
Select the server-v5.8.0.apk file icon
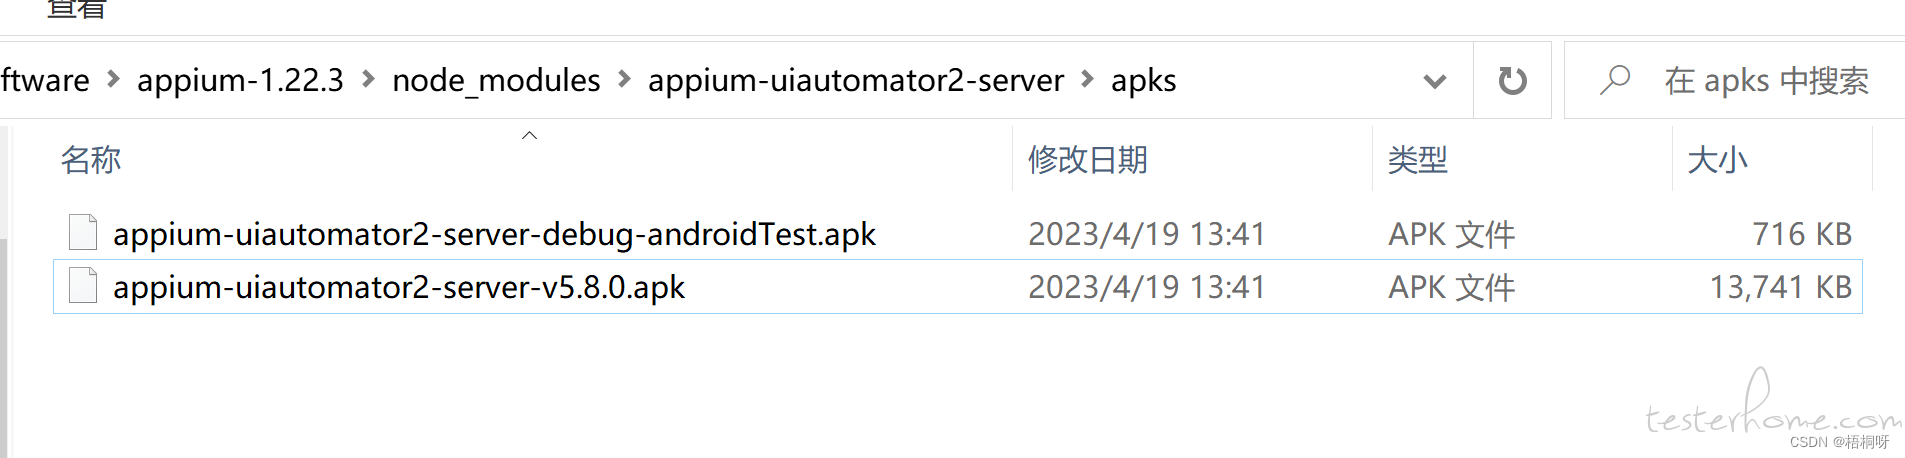(83, 286)
